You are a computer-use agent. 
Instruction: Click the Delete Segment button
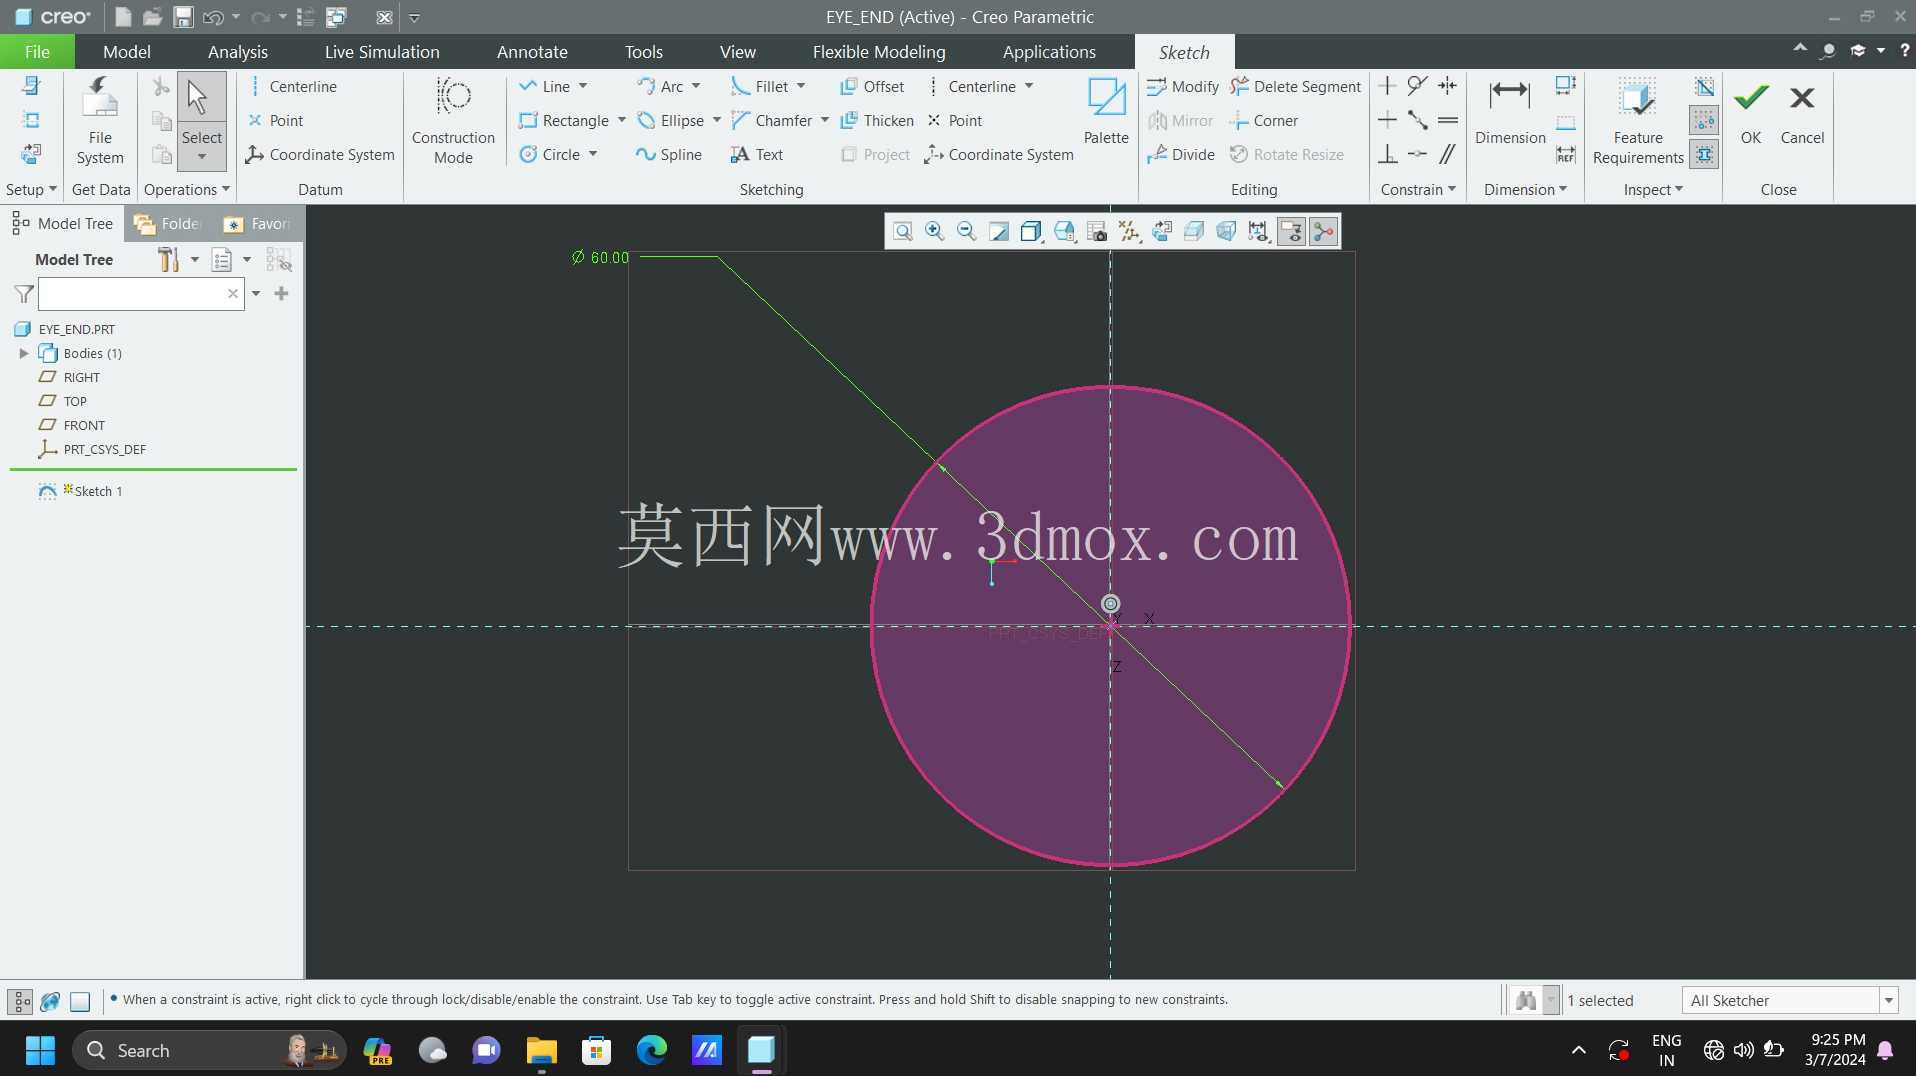1296,86
